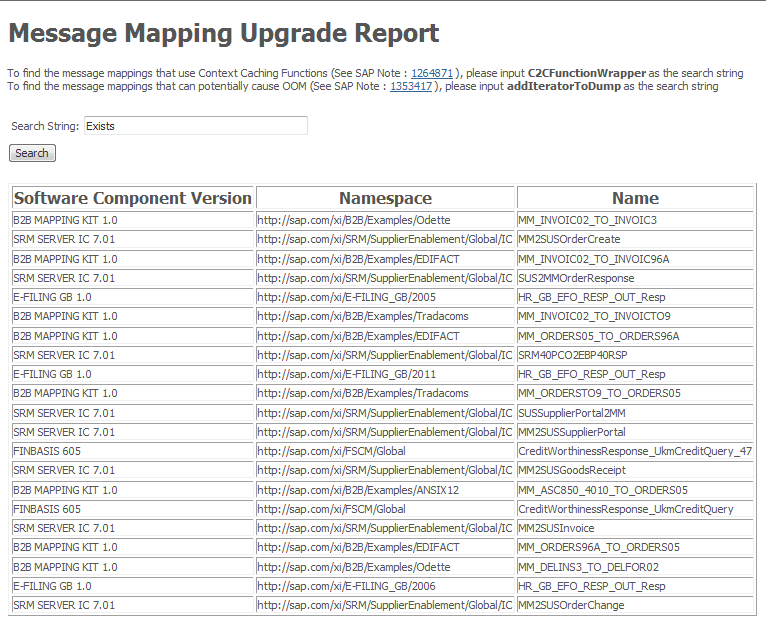Screen dimensions: 766x627
Task: Click CreditWorthinessResponse_UkmCreditQuery_47 name cell
Action: 635,451
